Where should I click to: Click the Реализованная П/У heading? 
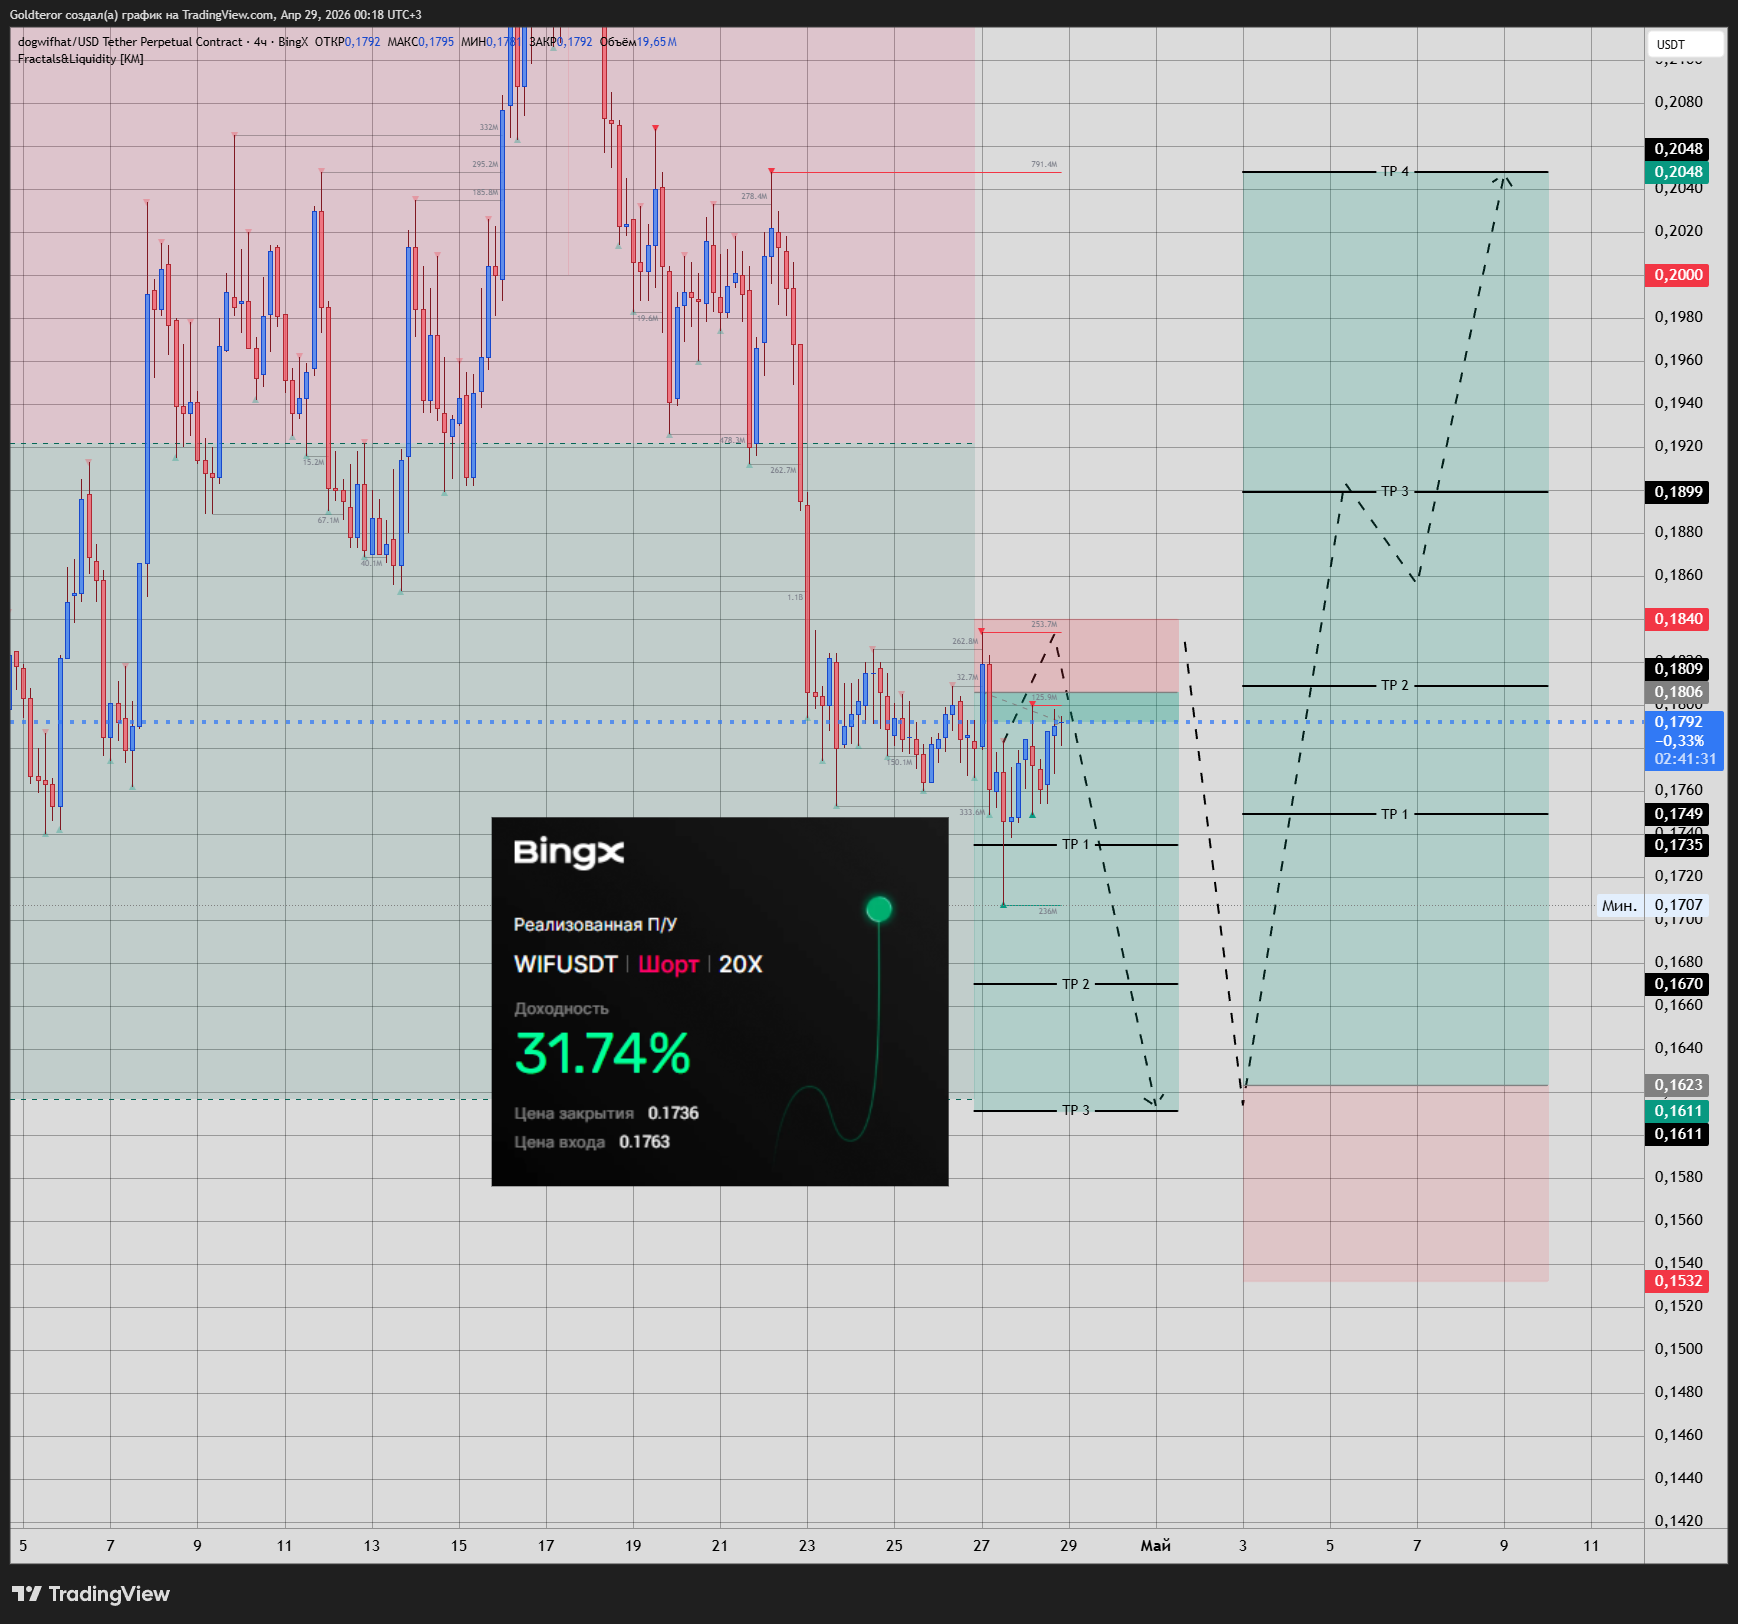pos(595,925)
